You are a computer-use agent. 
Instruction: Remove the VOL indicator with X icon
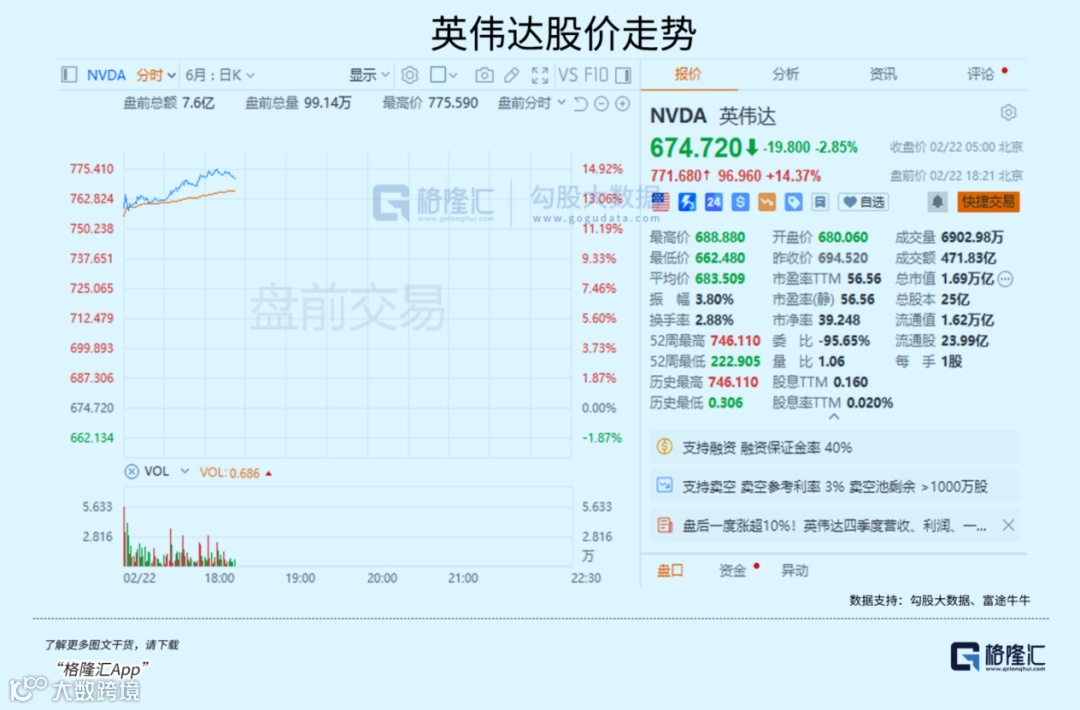point(131,472)
